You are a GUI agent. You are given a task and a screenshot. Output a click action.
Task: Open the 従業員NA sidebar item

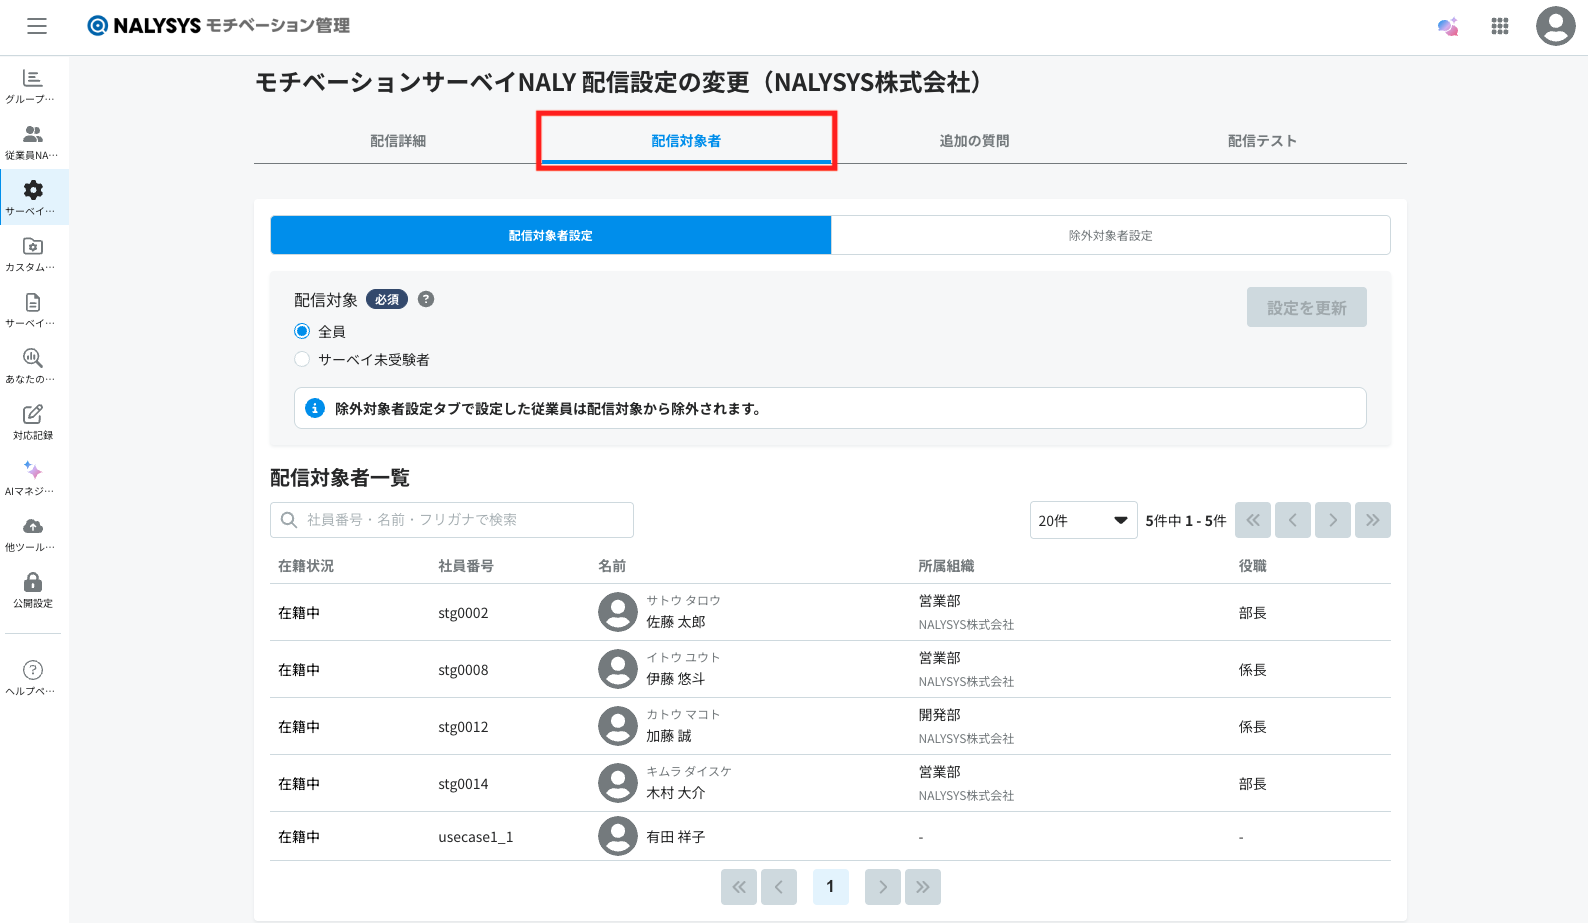tap(33, 142)
